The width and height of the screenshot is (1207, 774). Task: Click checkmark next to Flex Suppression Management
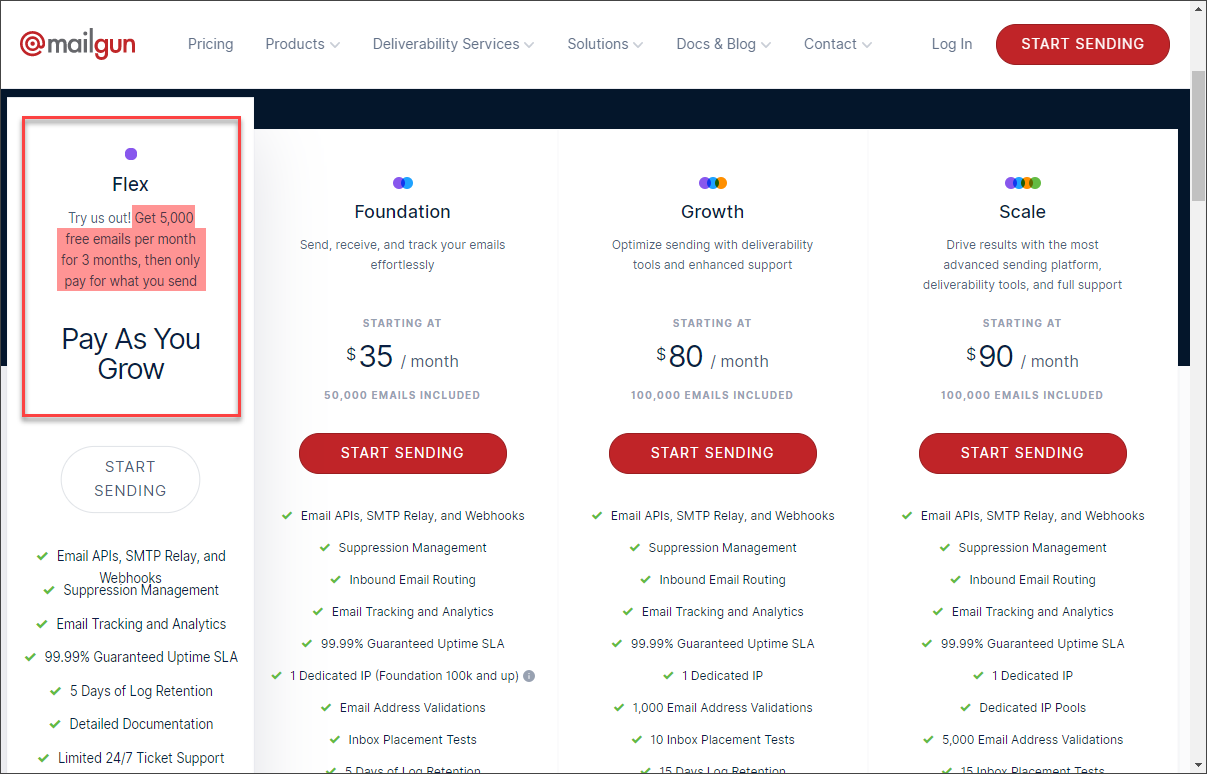(49, 590)
